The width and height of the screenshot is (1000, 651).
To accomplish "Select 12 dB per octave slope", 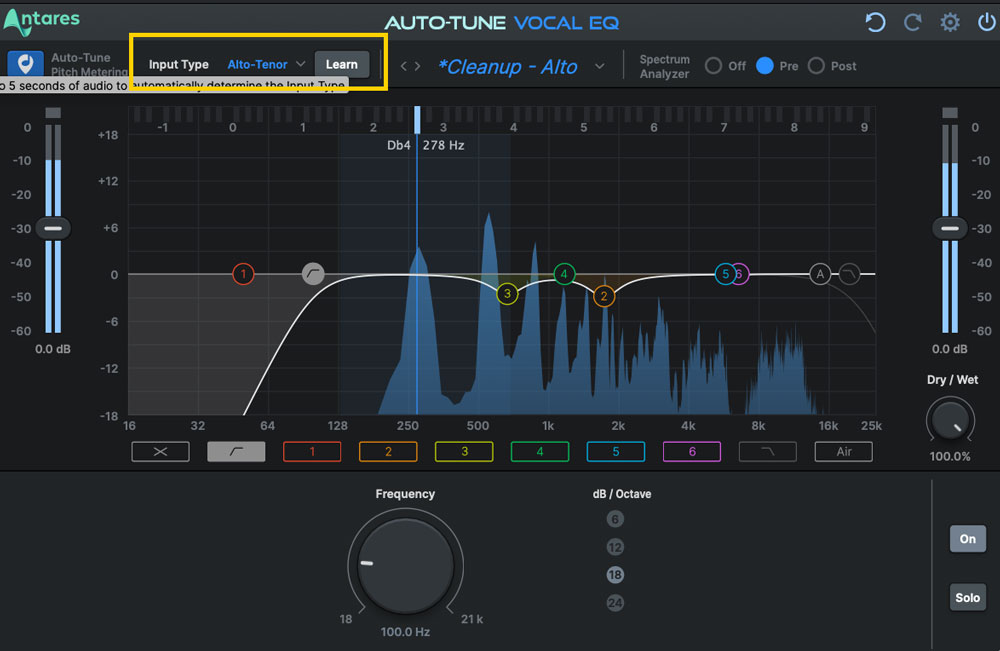I will tap(615, 547).
